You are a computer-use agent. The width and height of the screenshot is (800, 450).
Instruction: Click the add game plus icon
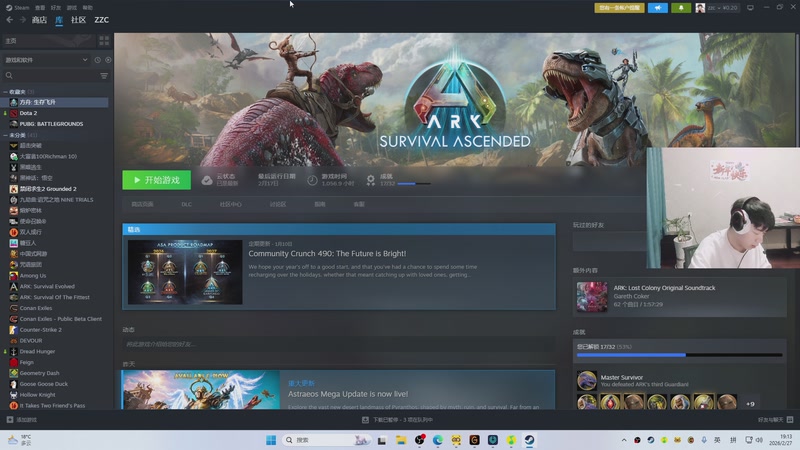point(10,419)
